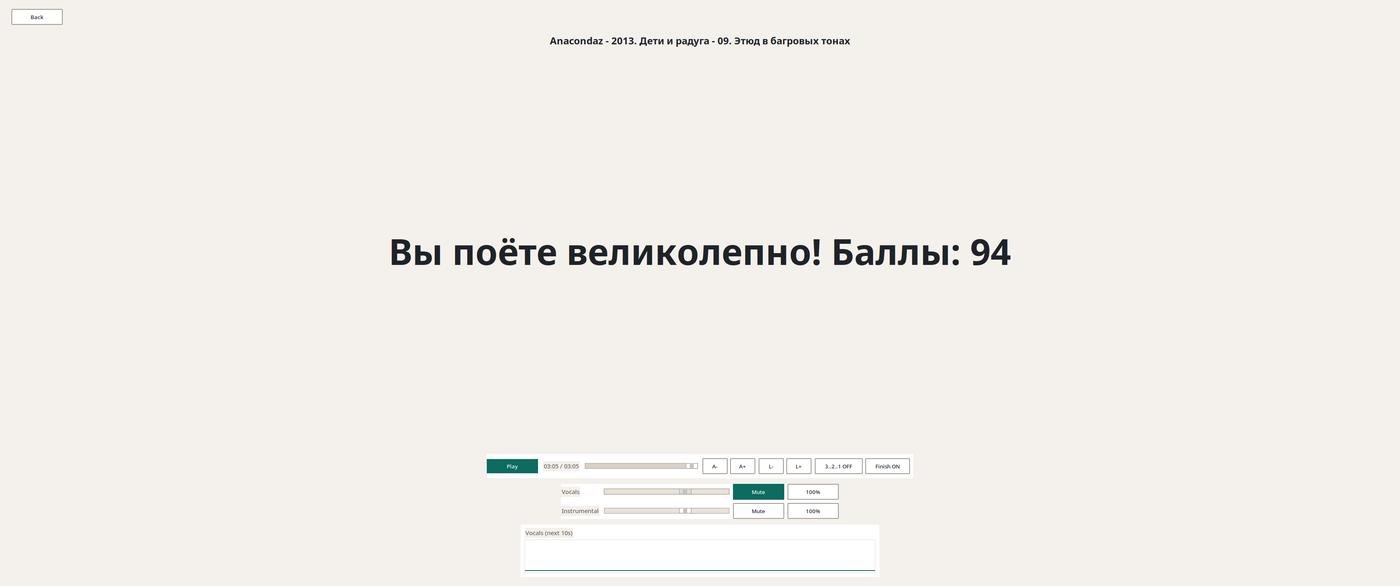Unmute the Vocals track
This screenshot has height=586, width=1400.
(758, 492)
